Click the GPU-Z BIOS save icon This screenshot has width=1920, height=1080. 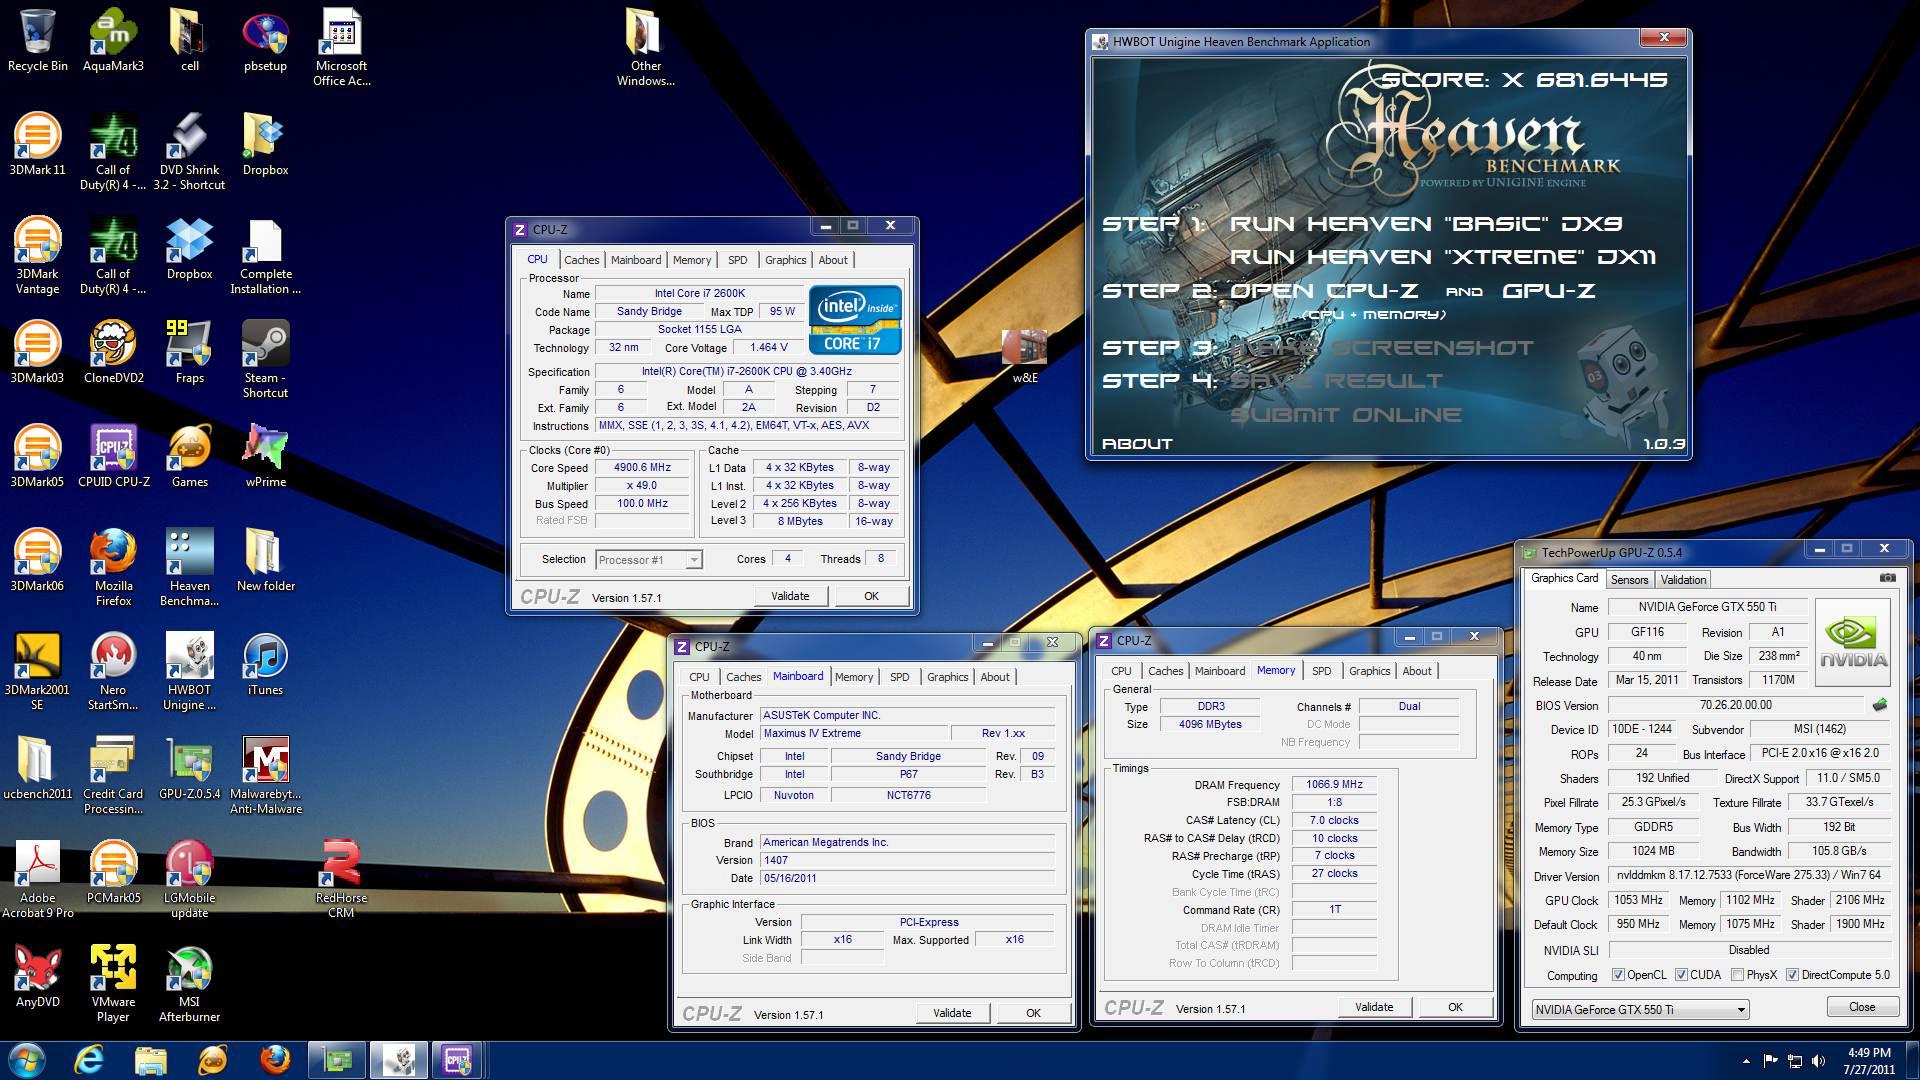tap(1880, 705)
